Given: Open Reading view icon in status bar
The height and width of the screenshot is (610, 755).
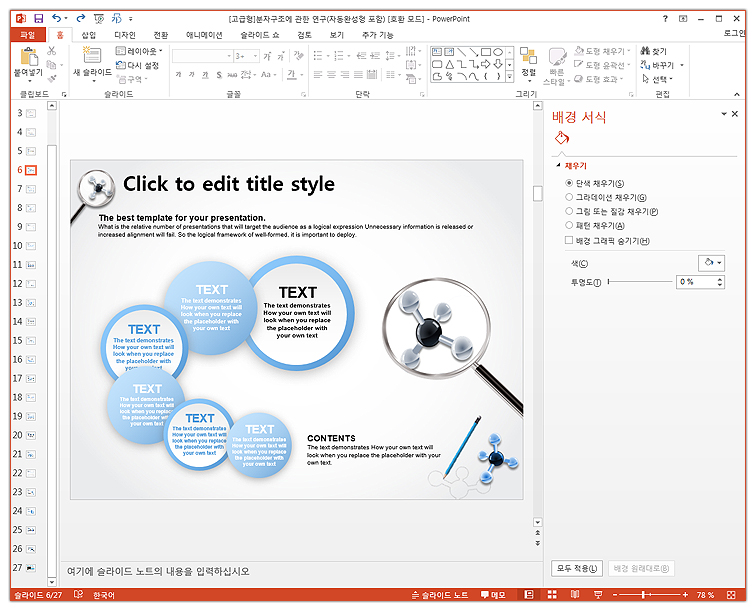Looking at the screenshot, I should pos(575,595).
